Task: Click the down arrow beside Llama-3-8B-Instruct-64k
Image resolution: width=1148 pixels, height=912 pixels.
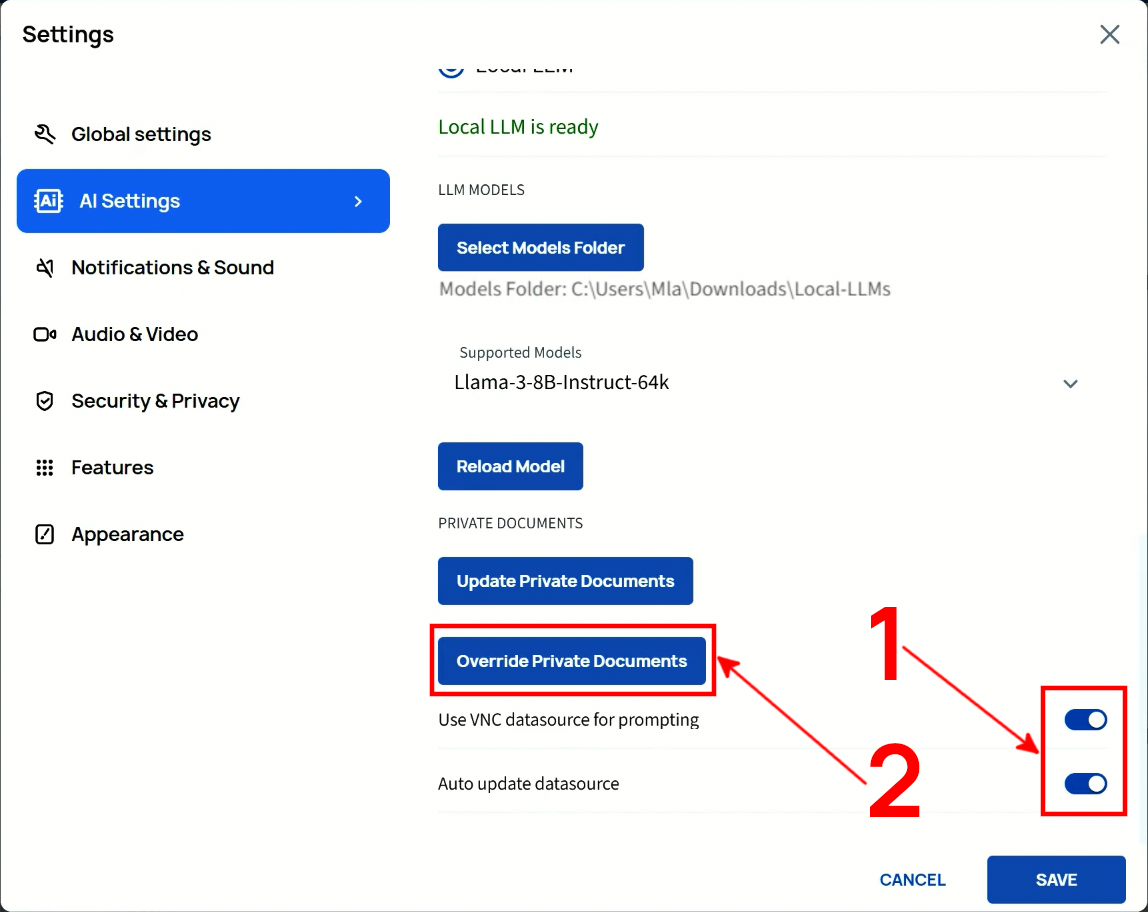Action: tap(1070, 384)
